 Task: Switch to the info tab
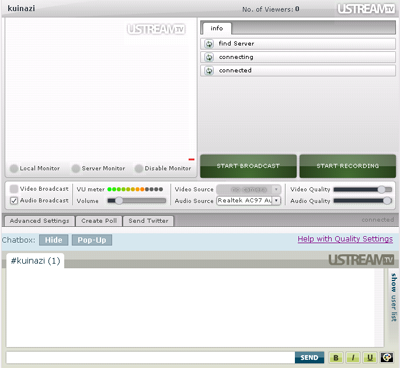tap(217, 28)
